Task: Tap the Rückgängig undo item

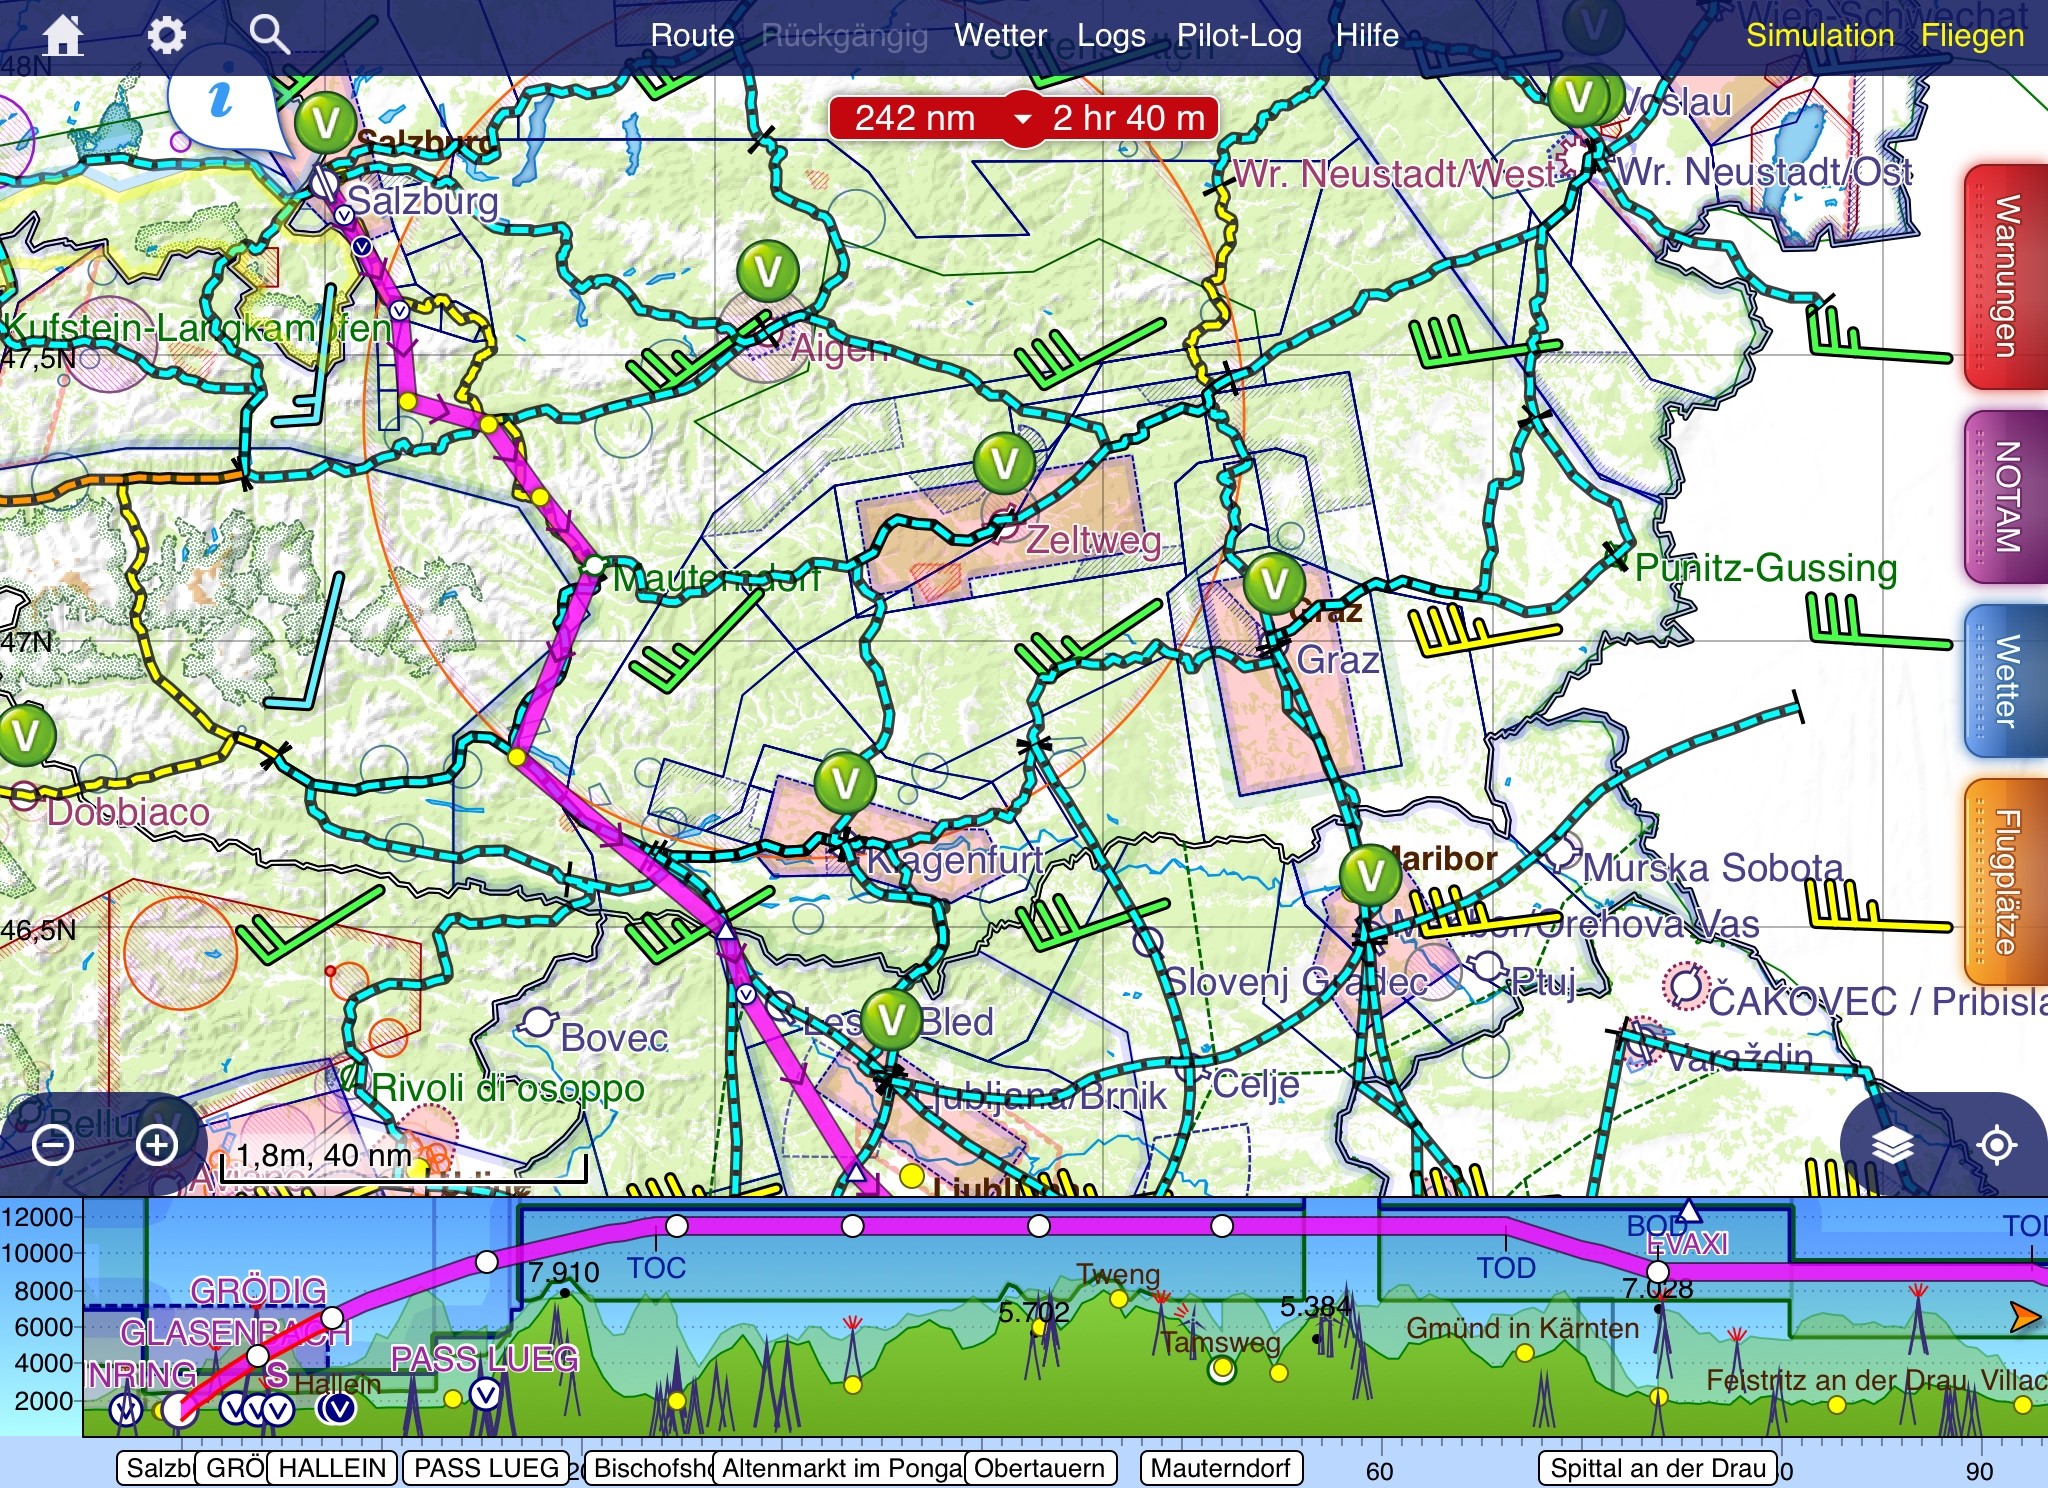Action: click(x=845, y=36)
